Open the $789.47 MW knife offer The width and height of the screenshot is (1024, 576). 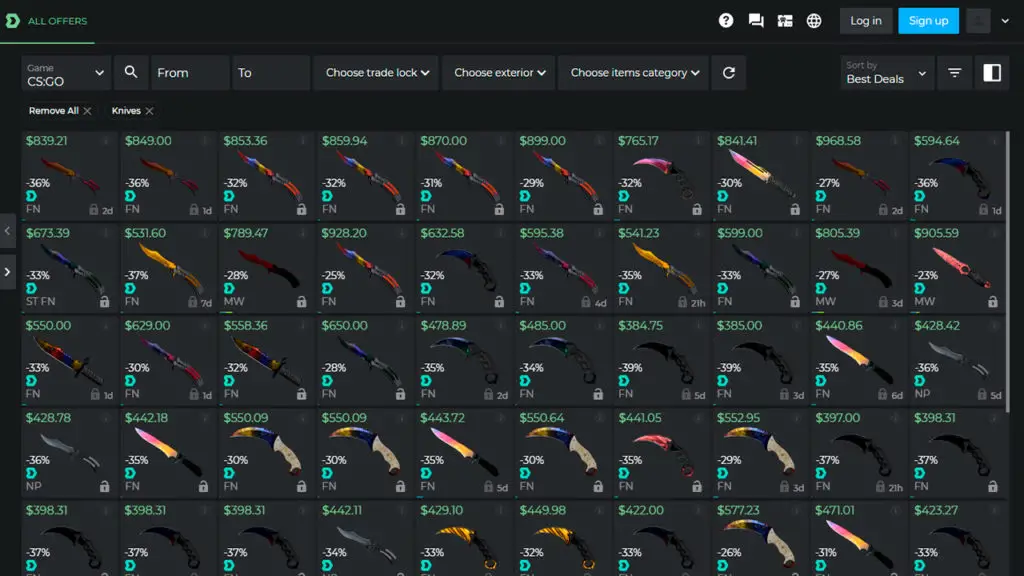click(266, 268)
